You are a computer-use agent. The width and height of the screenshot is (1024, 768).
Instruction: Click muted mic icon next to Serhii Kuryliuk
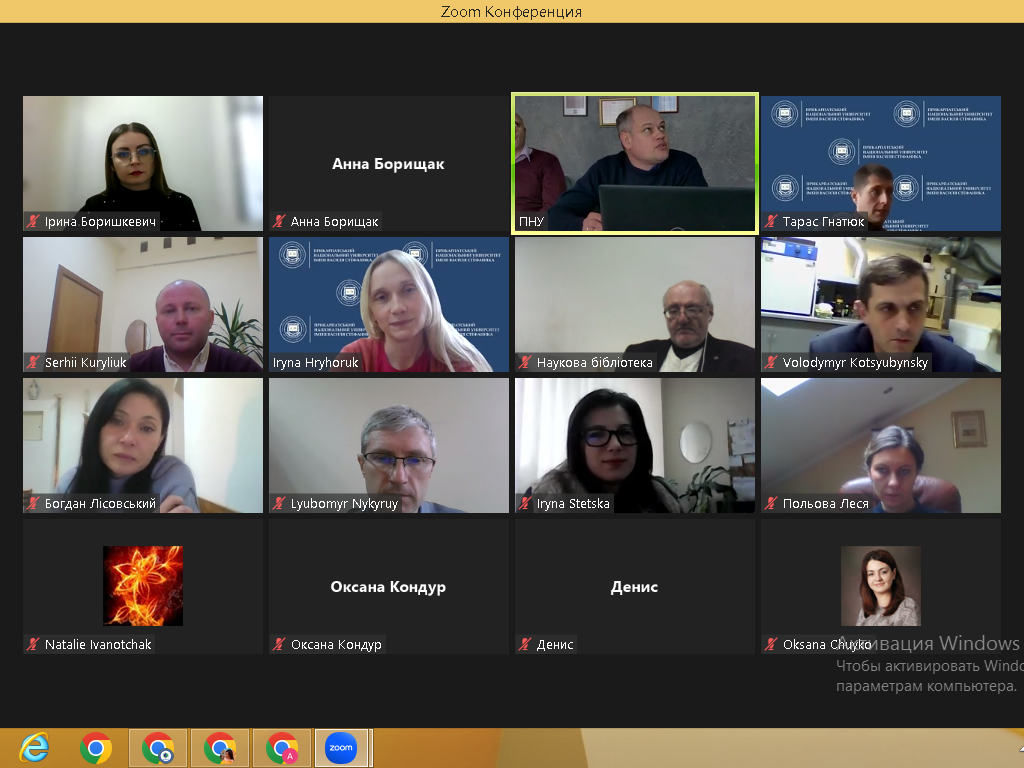pyautogui.click(x=33, y=363)
